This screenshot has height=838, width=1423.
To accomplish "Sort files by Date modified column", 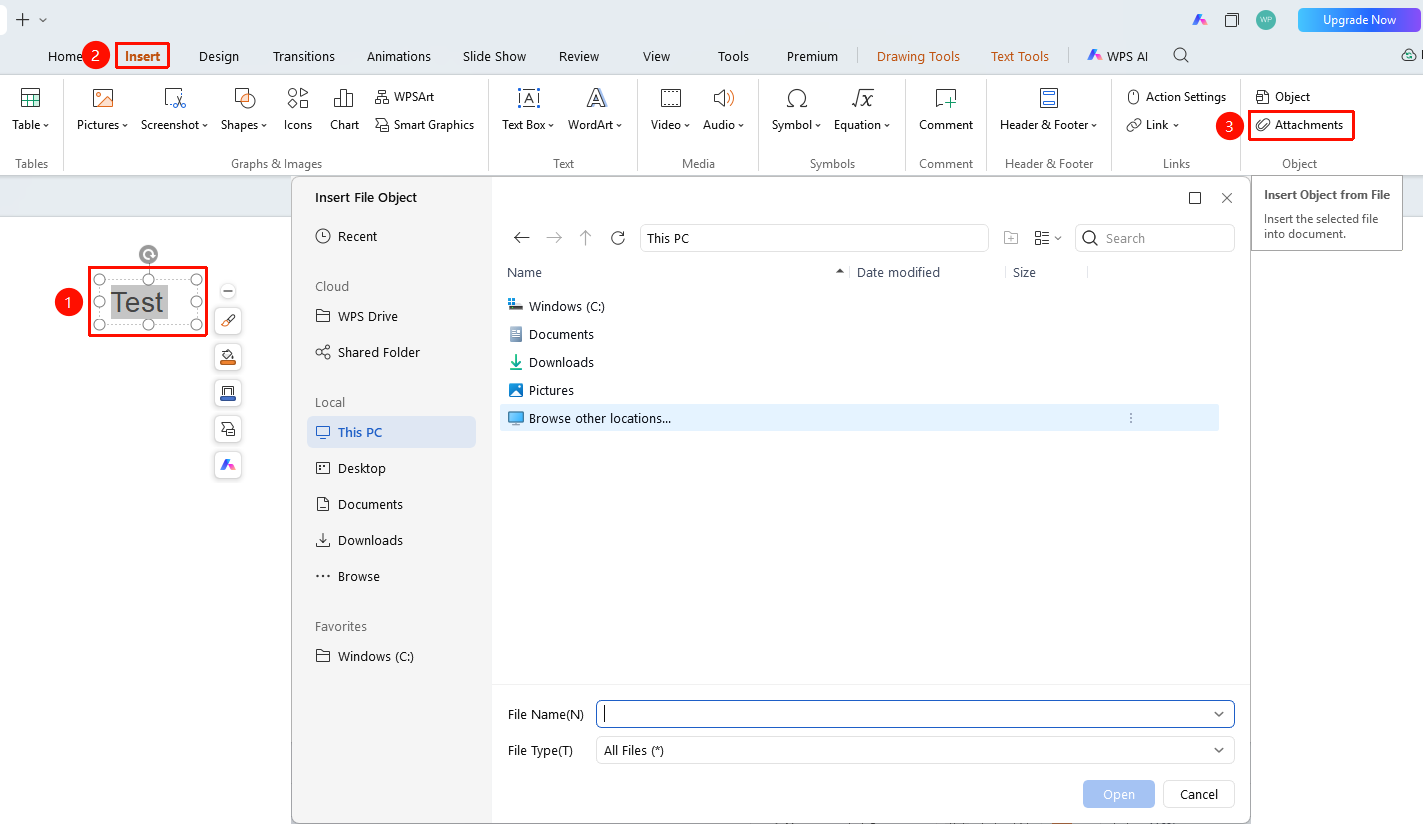I will point(898,272).
